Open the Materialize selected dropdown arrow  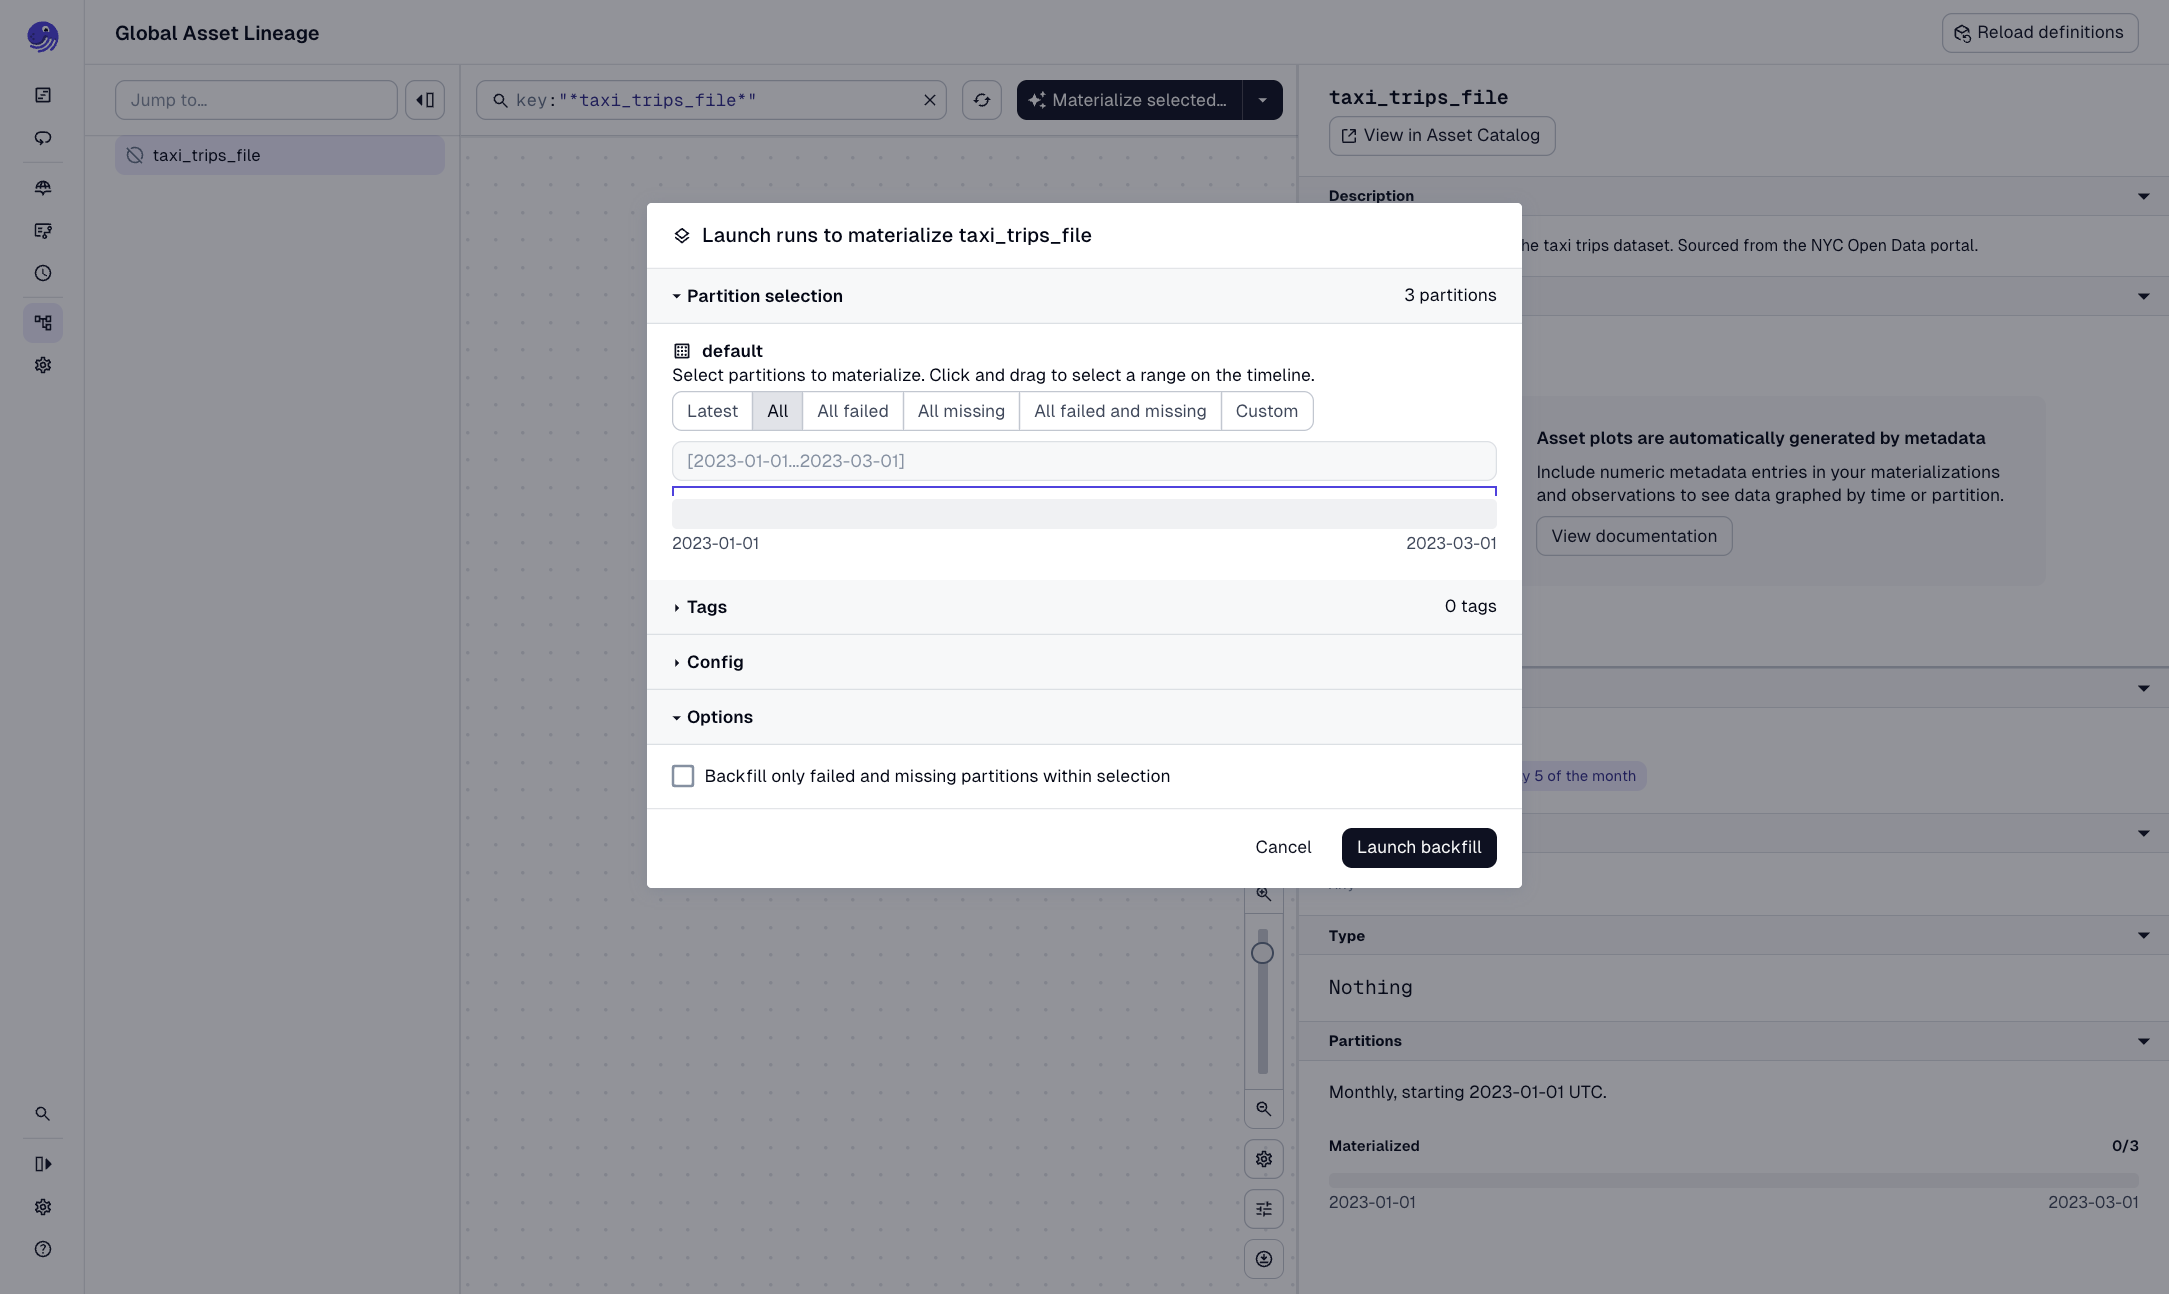[x=1263, y=100]
